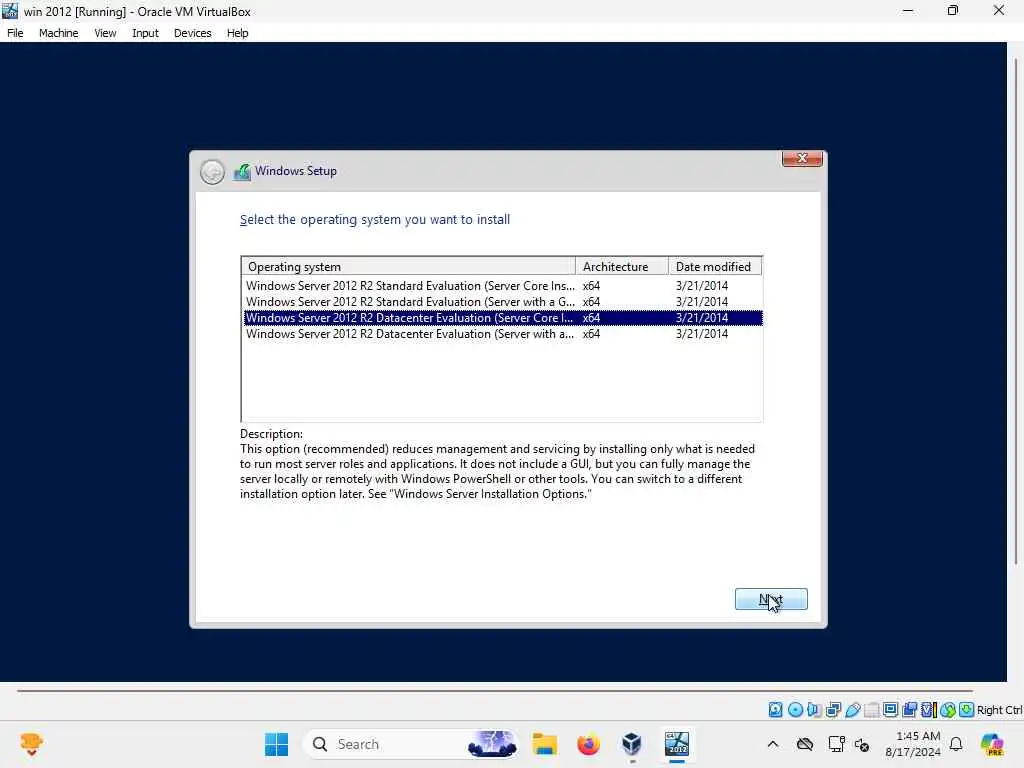Click the network tray icon
Image resolution: width=1024 pixels, height=768 pixels.
[836, 744]
